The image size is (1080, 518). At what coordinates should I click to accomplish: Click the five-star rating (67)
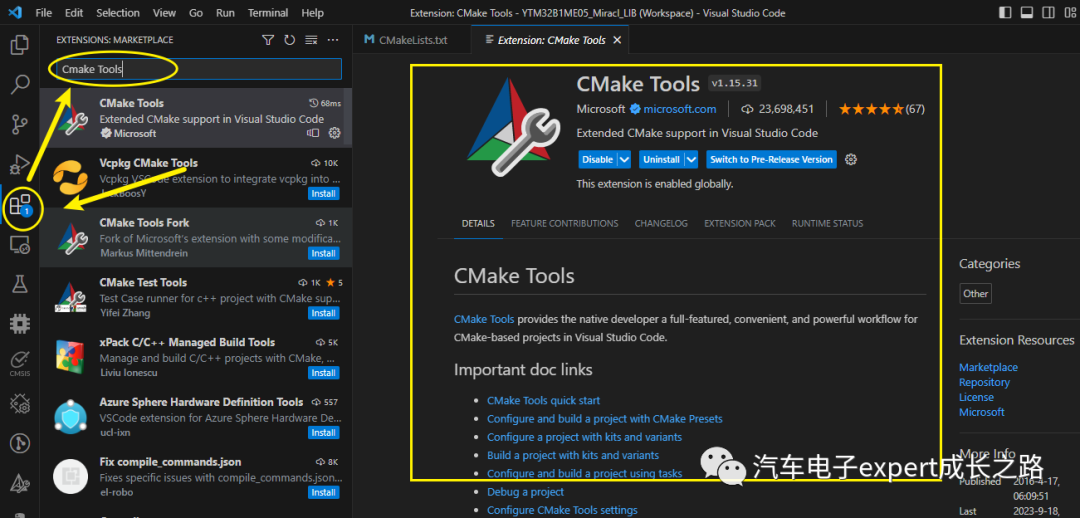point(882,109)
